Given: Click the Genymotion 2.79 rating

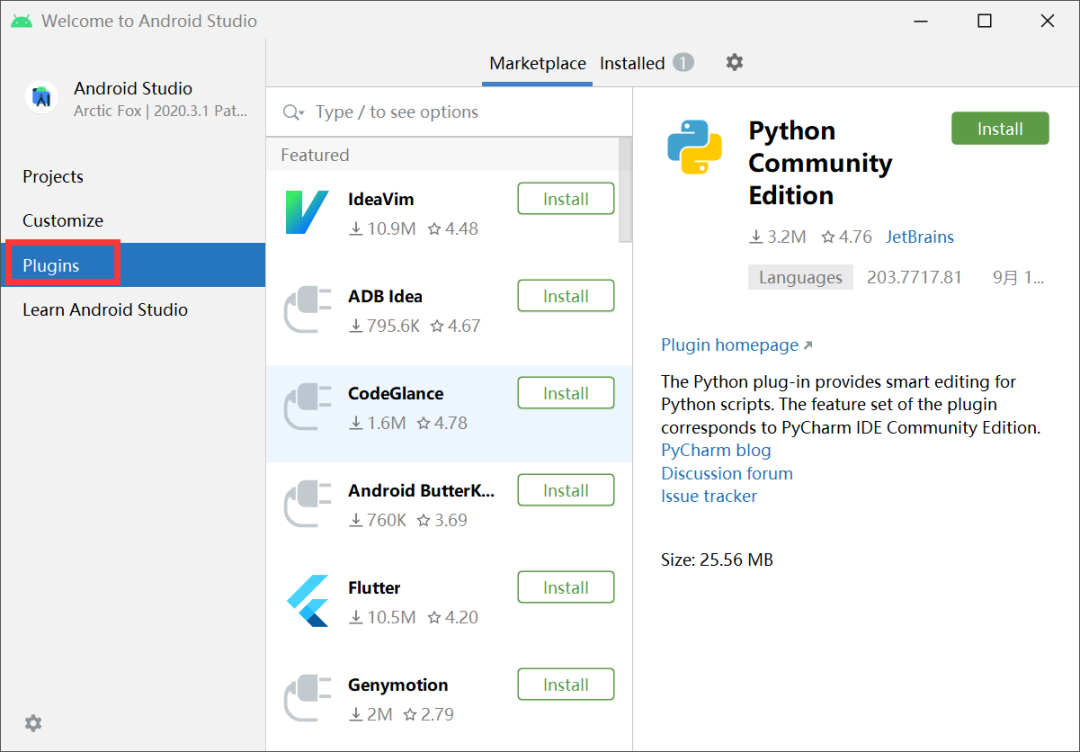Looking at the screenshot, I should [428, 714].
